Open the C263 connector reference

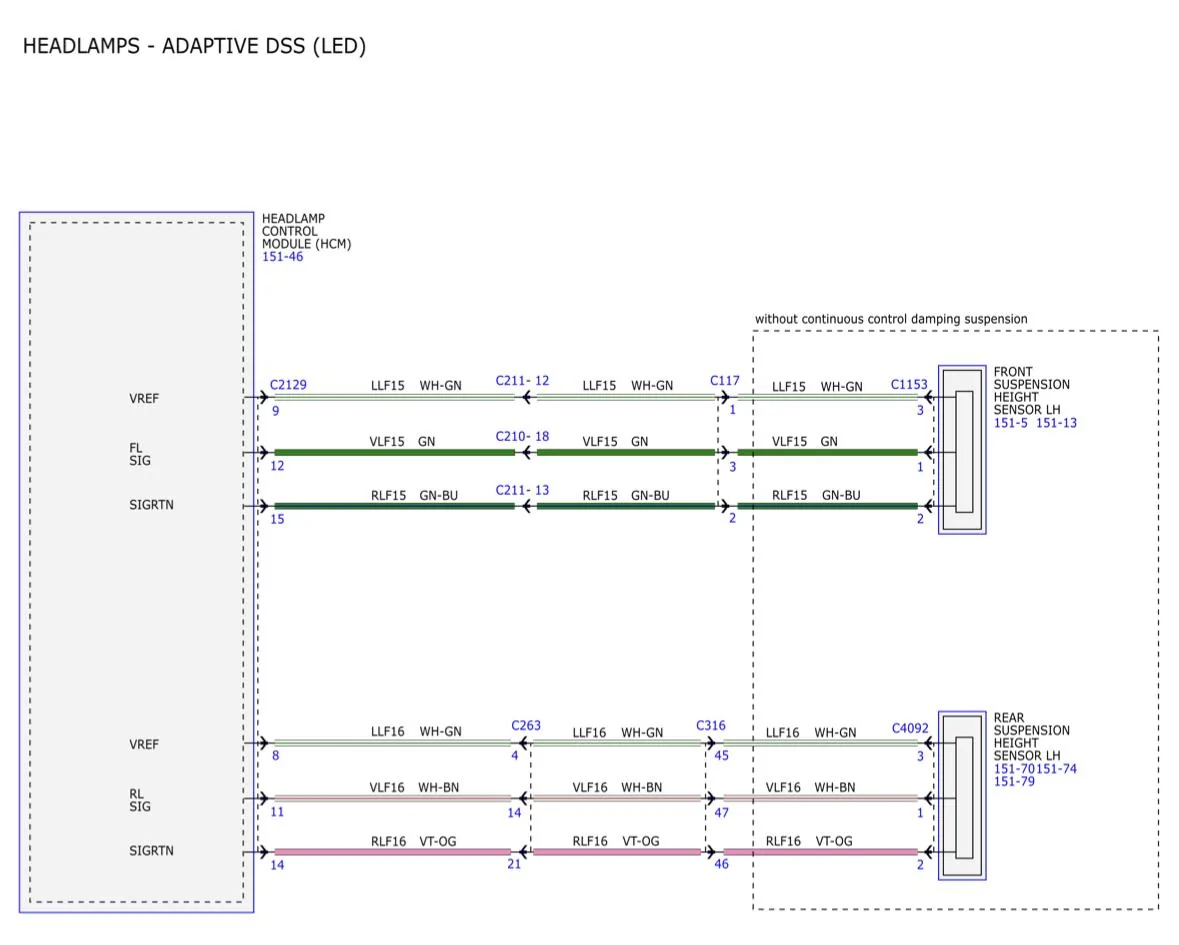coord(526,726)
